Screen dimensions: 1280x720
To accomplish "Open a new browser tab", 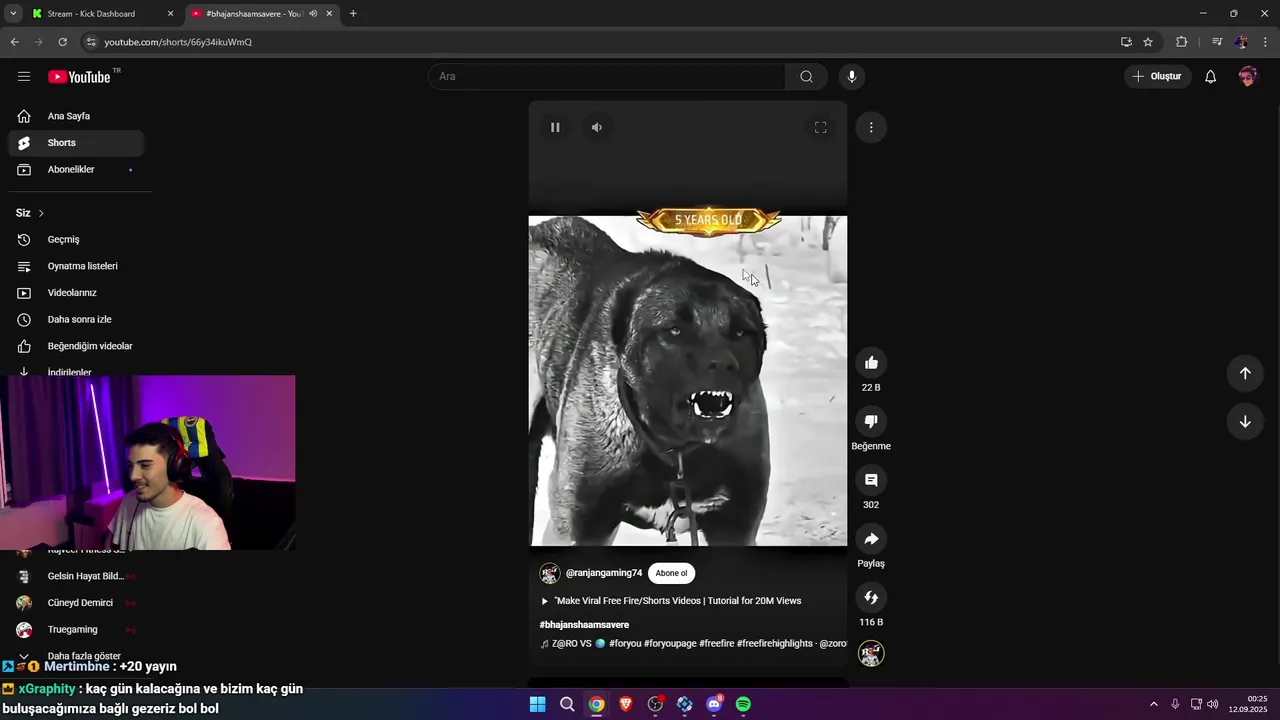I will point(353,14).
